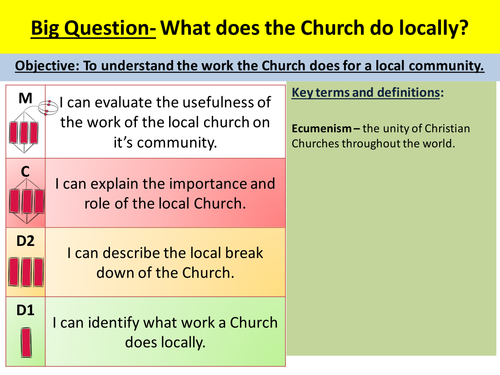Click the three red bars icon in D2 row

point(26,272)
